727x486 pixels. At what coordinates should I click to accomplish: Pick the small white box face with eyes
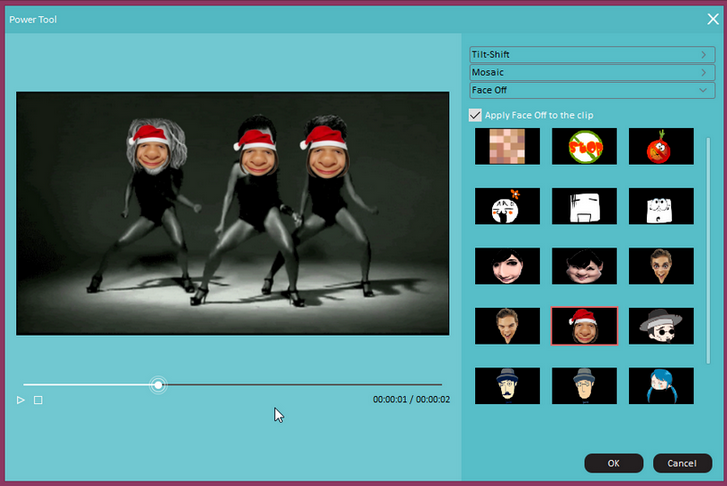click(661, 206)
